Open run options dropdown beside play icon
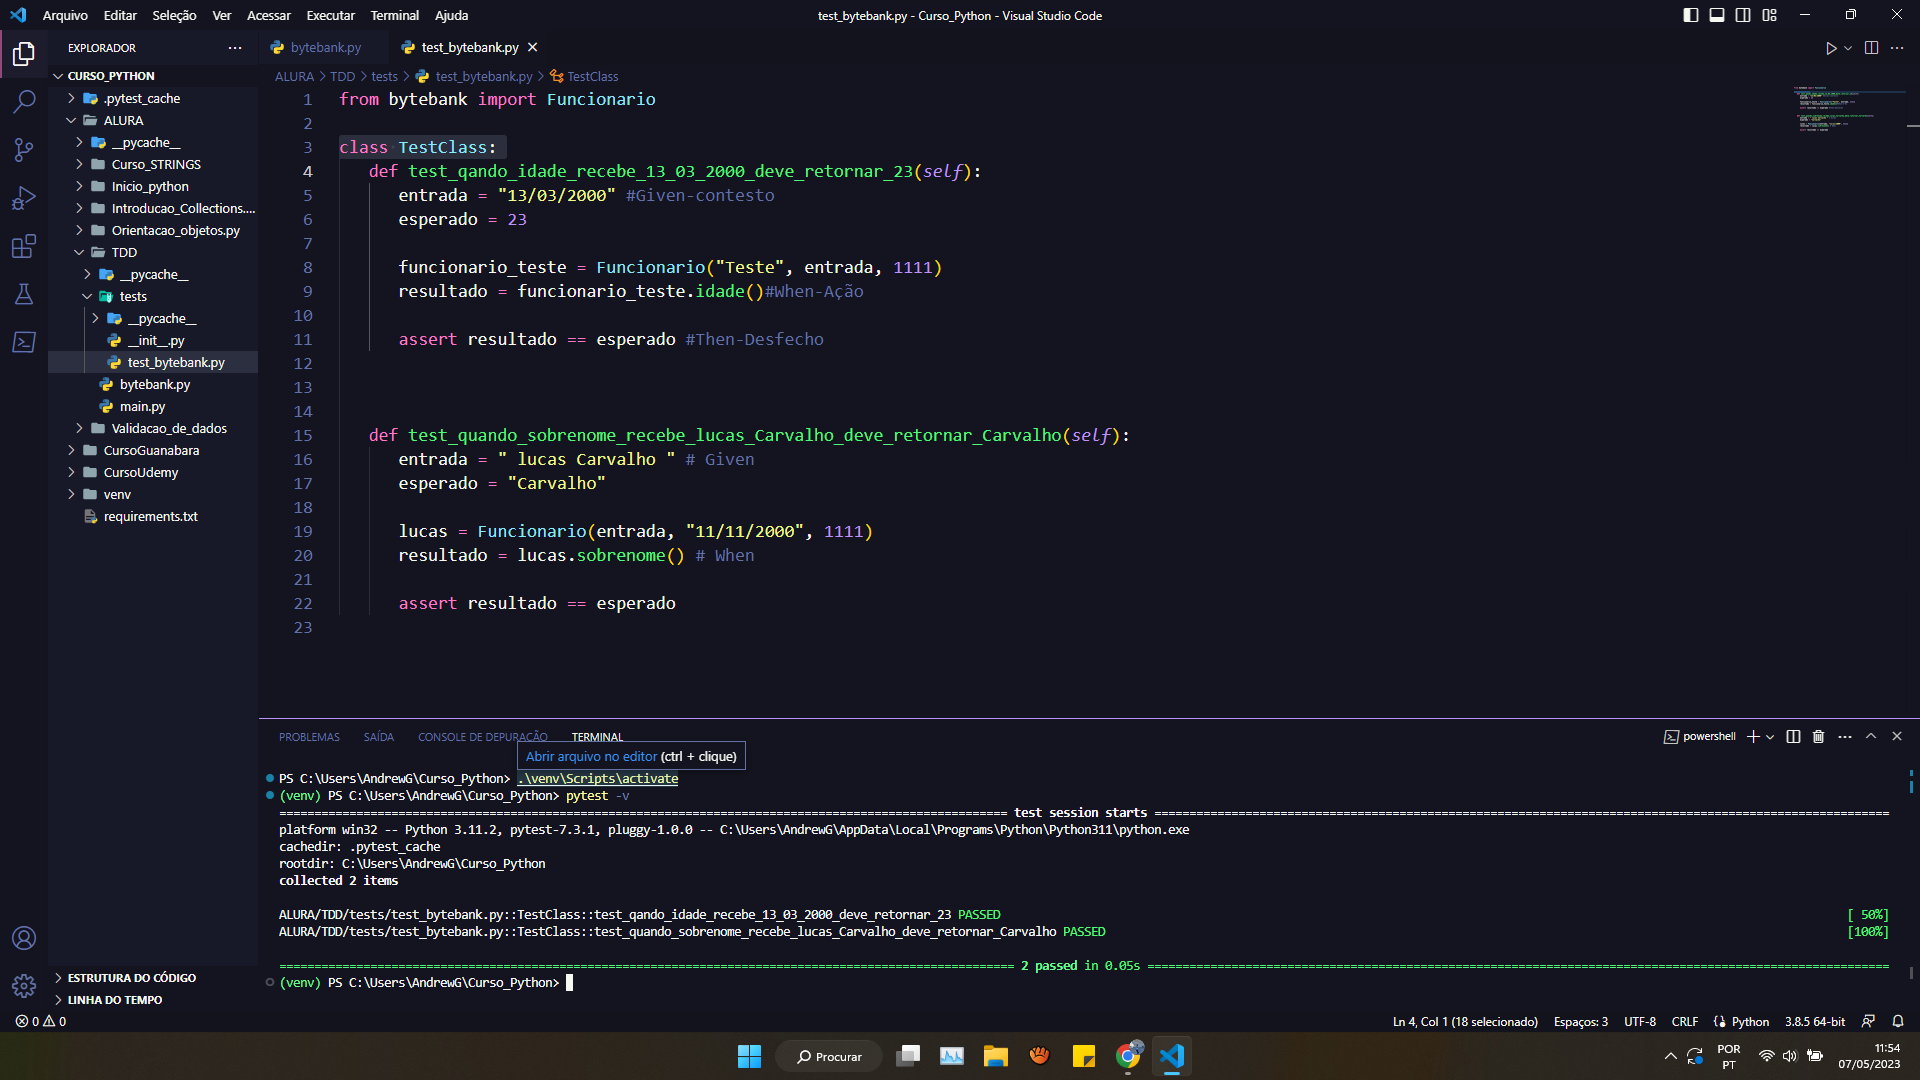The image size is (1920, 1080). tap(1848, 48)
